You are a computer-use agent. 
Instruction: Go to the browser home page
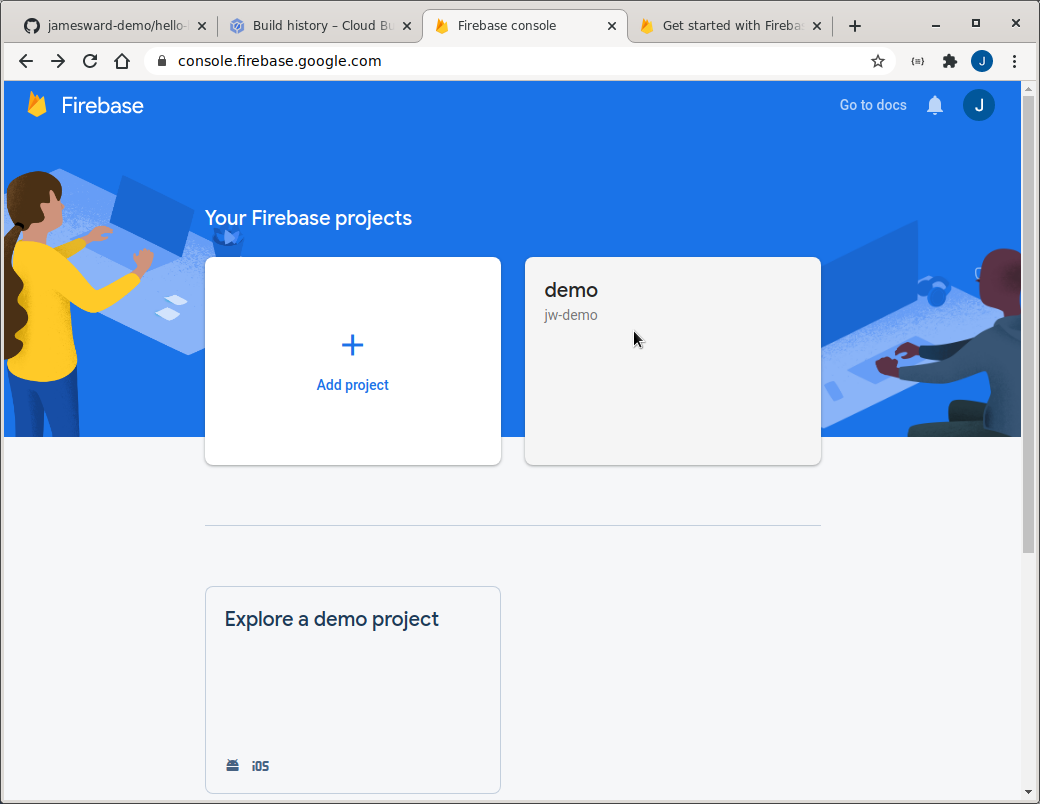[122, 61]
